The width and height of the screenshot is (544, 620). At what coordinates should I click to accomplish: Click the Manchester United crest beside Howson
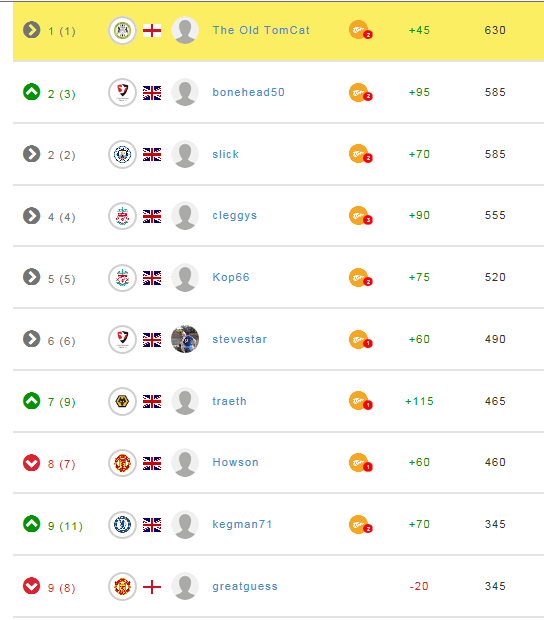pyautogui.click(x=123, y=463)
